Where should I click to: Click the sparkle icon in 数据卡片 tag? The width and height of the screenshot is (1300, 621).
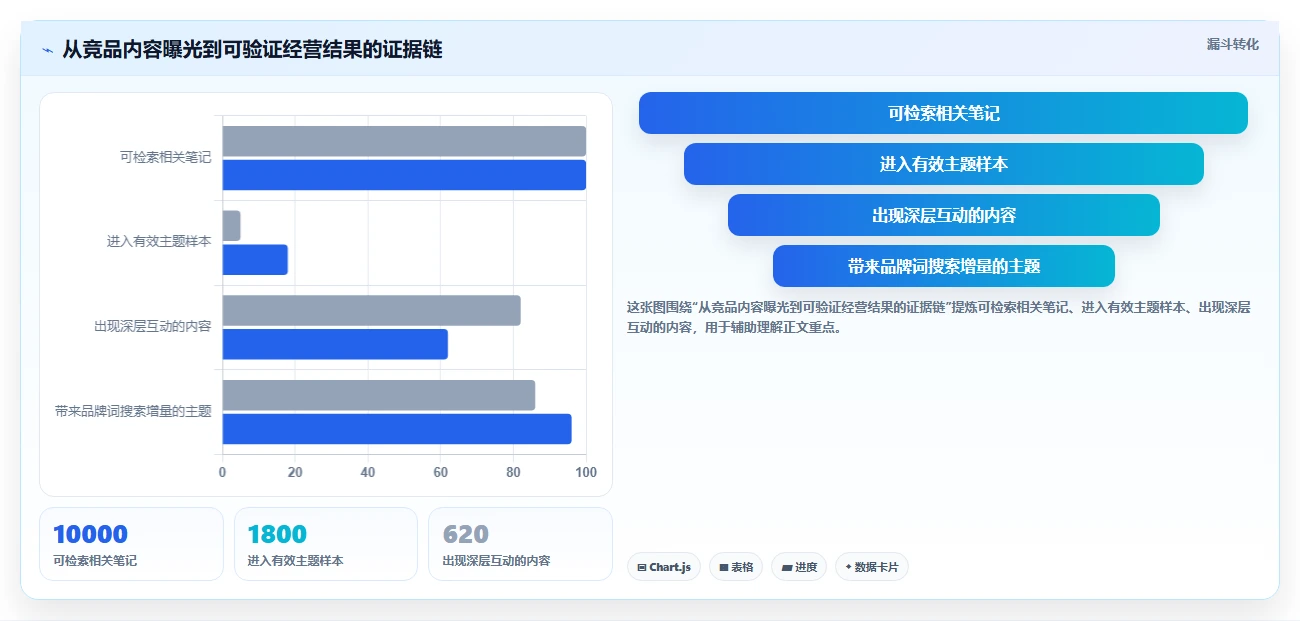coord(849,567)
